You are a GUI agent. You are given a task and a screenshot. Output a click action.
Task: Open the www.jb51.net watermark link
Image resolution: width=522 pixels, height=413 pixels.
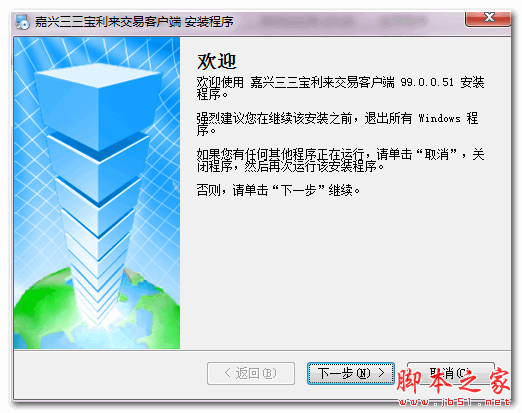click(454, 402)
